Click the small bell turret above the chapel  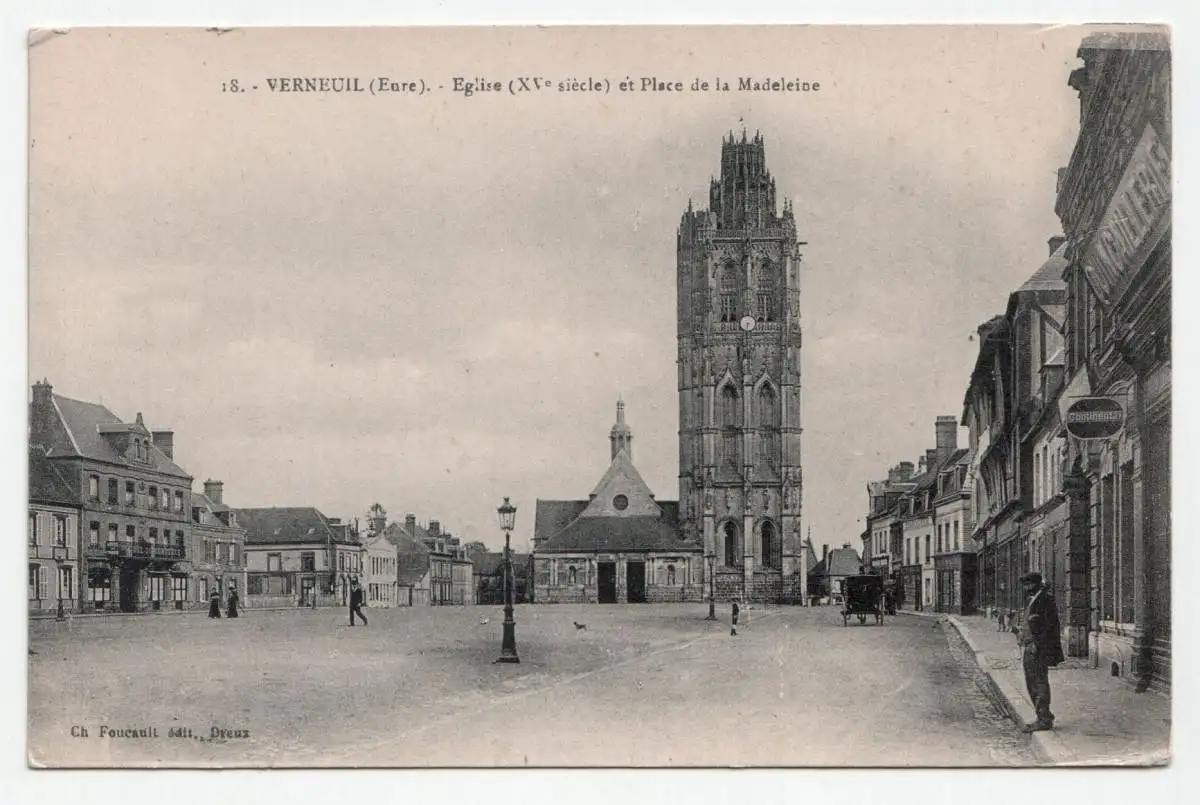[620, 432]
